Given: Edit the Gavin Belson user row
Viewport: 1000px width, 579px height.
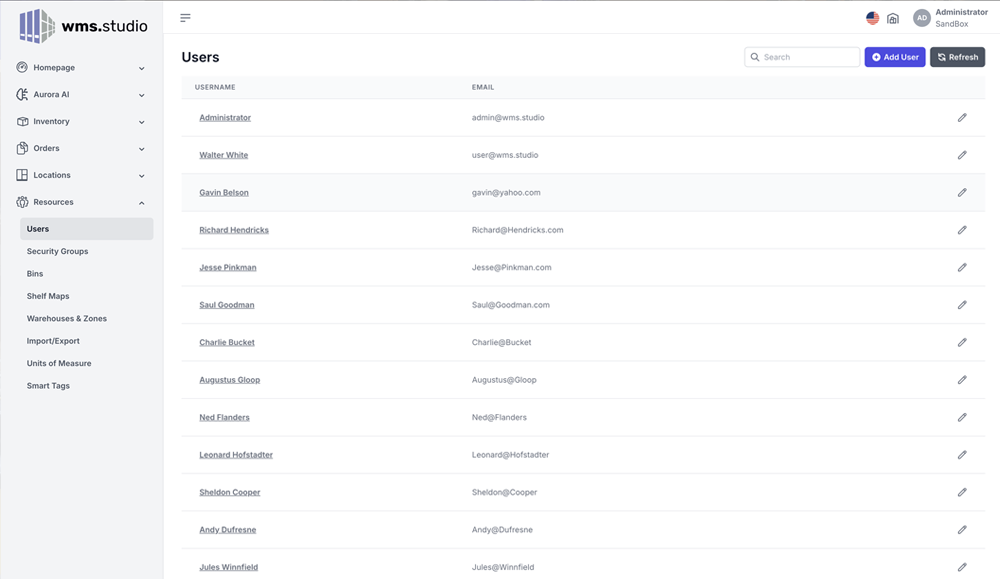Looking at the screenshot, I should 962,193.
